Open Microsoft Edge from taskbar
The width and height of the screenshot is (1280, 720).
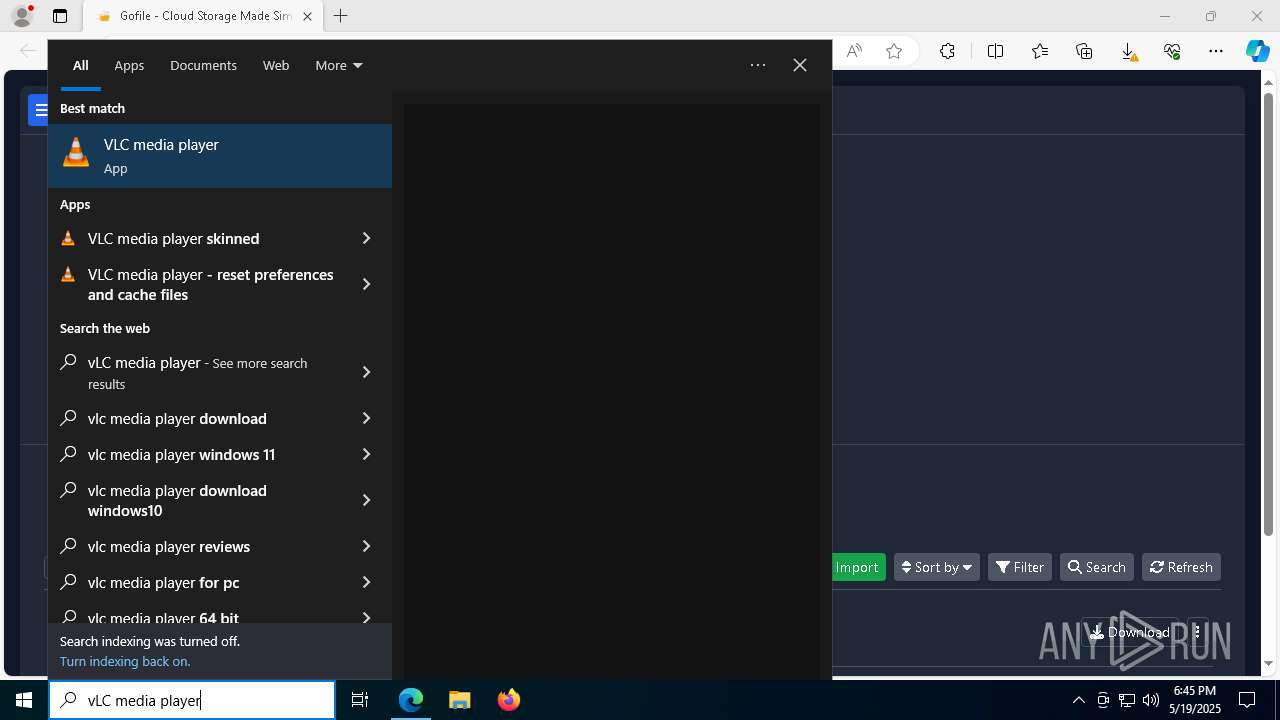click(x=411, y=700)
